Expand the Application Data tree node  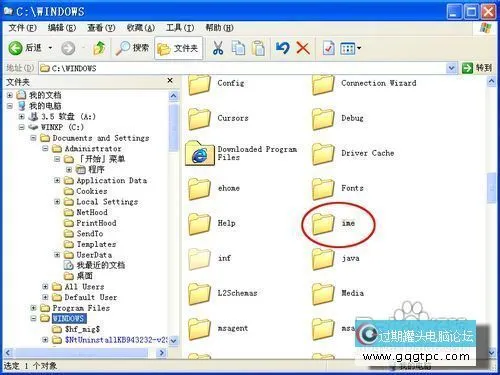coord(57,180)
